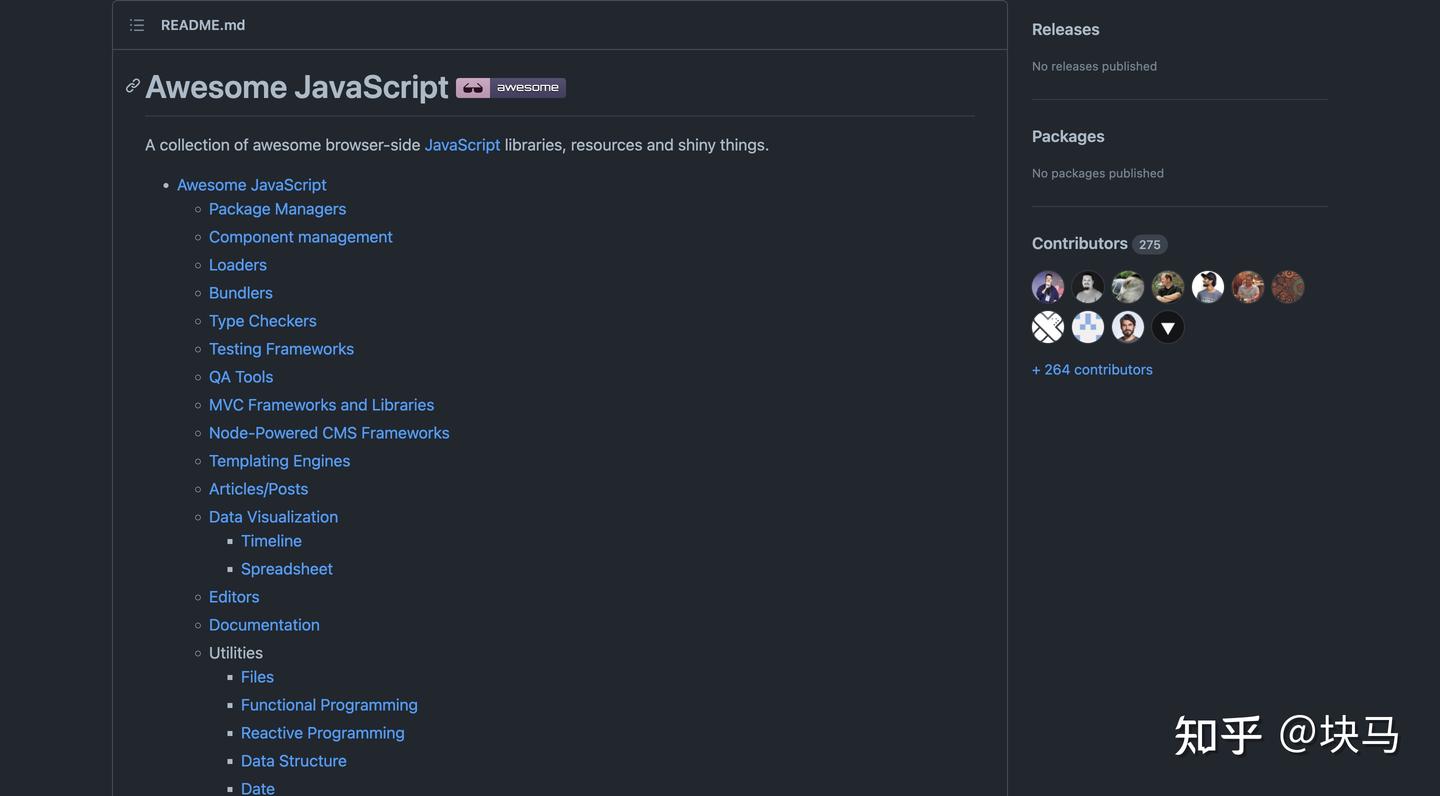This screenshot has width=1440, height=796.
Task: Open avatar of man with crossed arms
Action: click(1168, 287)
